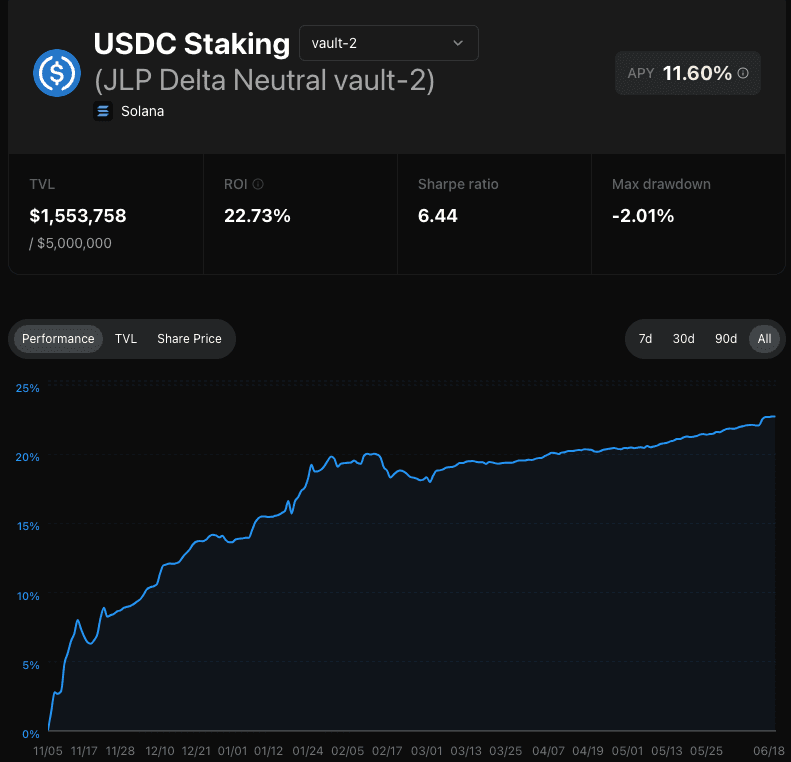The height and width of the screenshot is (762, 791).
Task: Click the 05/13 date axis label
Action: [667, 751]
